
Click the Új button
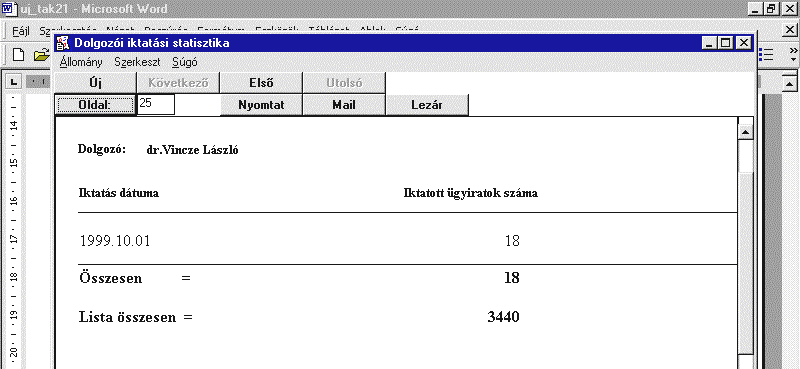(95, 83)
